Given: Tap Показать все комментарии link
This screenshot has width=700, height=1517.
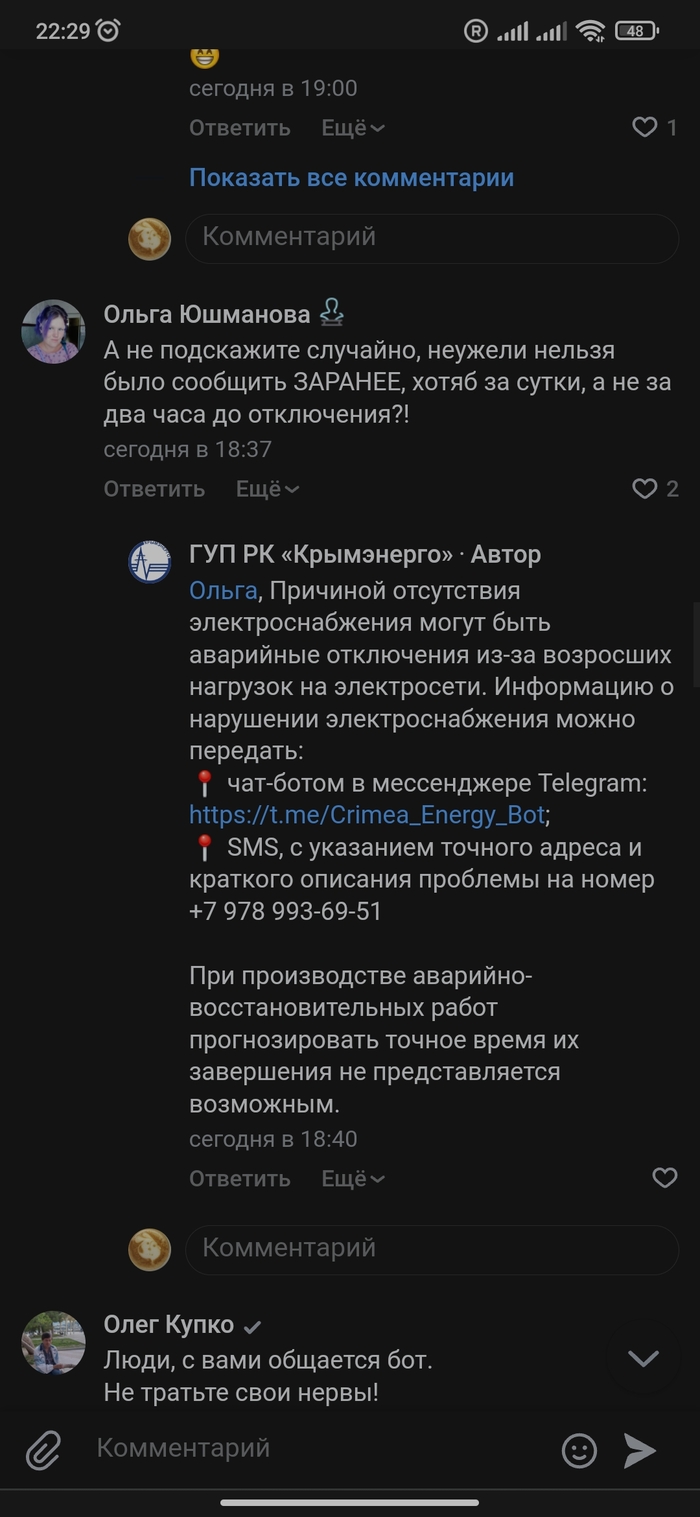Looking at the screenshot, I should coord(351,178).
